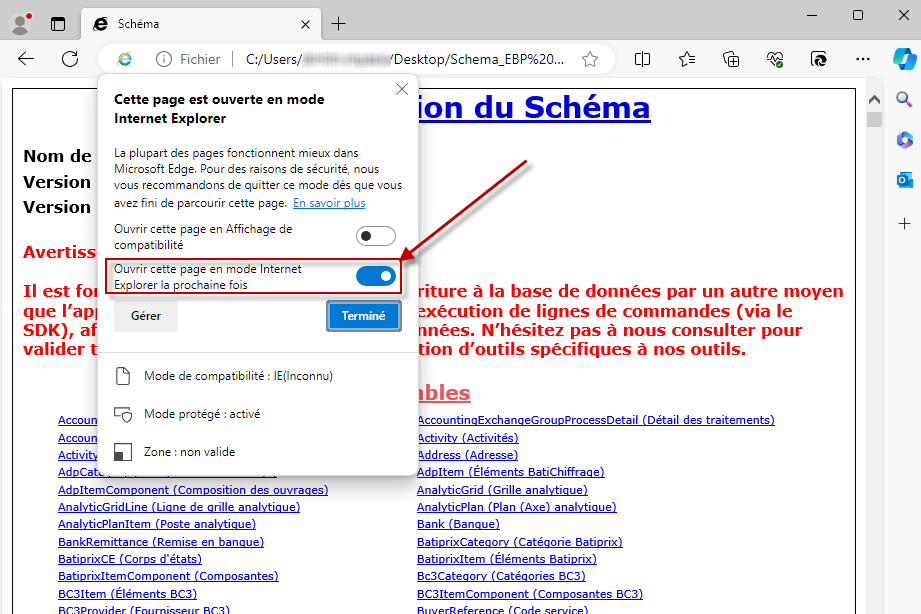921x614 pixels.
Task: Open AnalyticPlanItem (Poste analytique) link
Action: tap(157, 524)
